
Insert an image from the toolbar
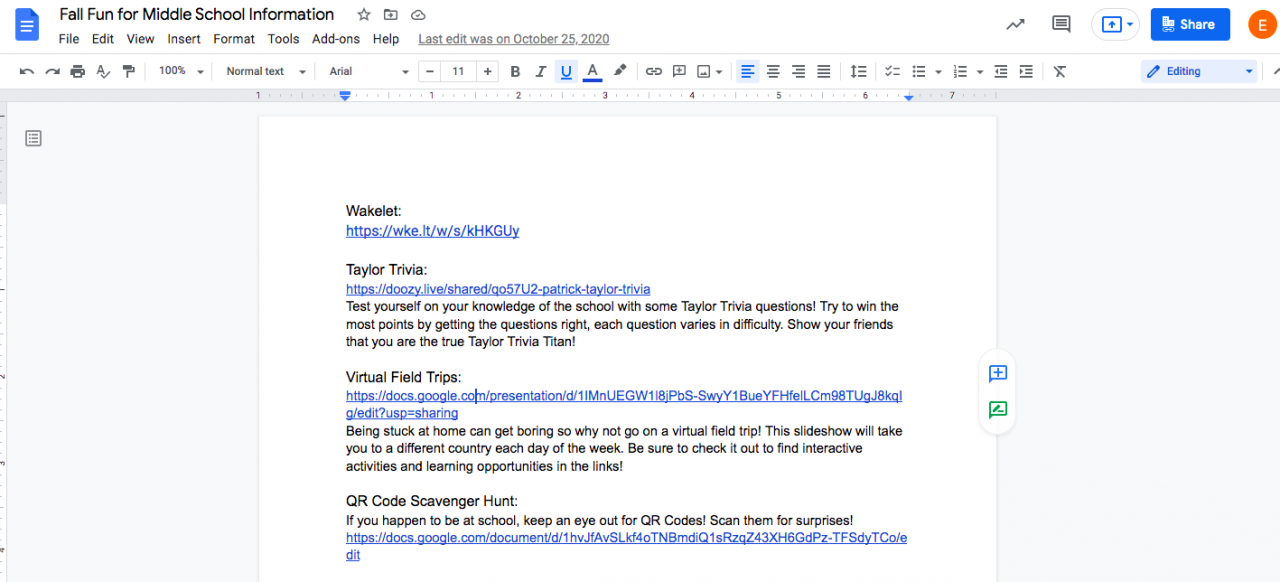[704, 71]
